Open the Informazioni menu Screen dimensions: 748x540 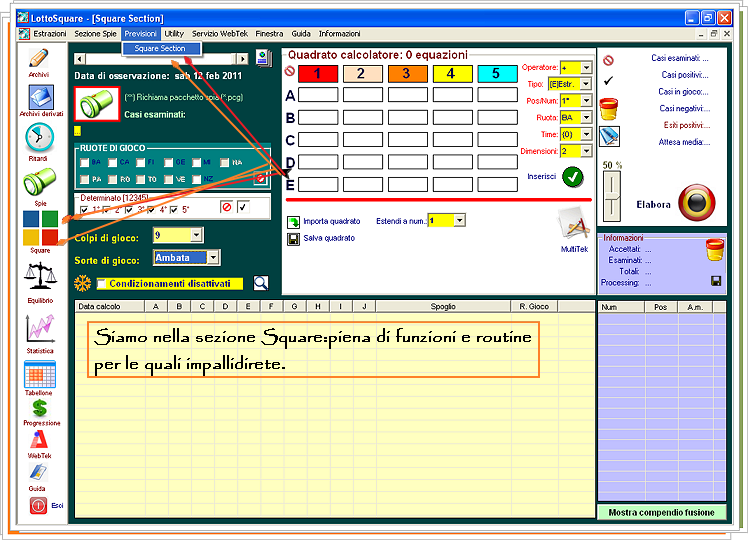[340, 34]
